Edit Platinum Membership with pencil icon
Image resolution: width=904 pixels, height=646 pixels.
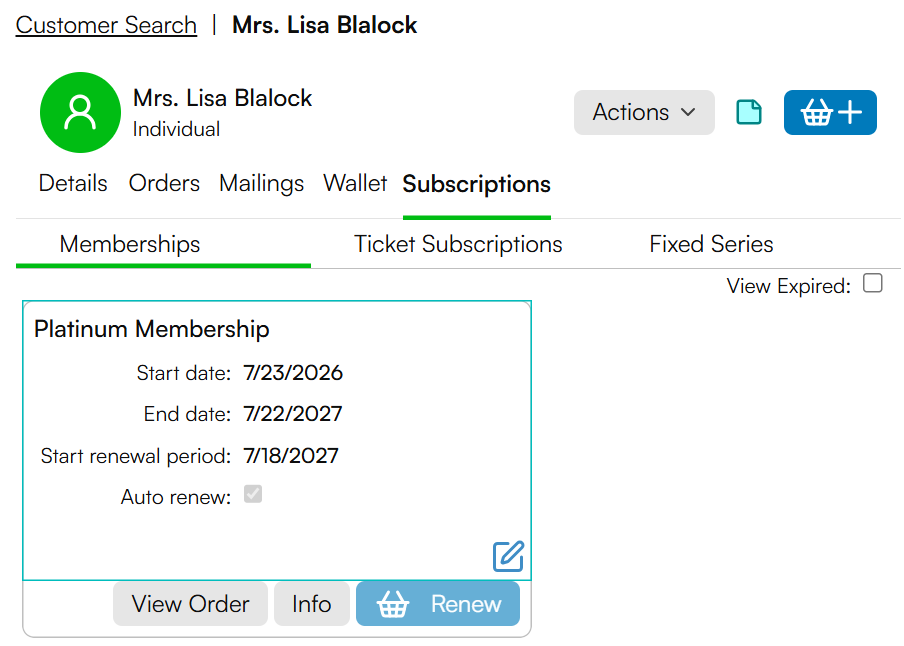[x=508, y=557]
